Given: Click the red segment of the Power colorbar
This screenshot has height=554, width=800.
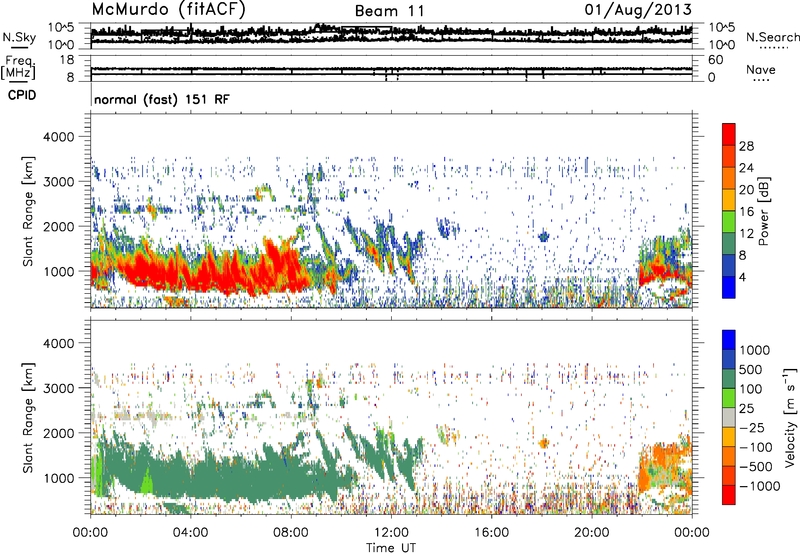Looking at the screenshot, I should click(729, 134).
